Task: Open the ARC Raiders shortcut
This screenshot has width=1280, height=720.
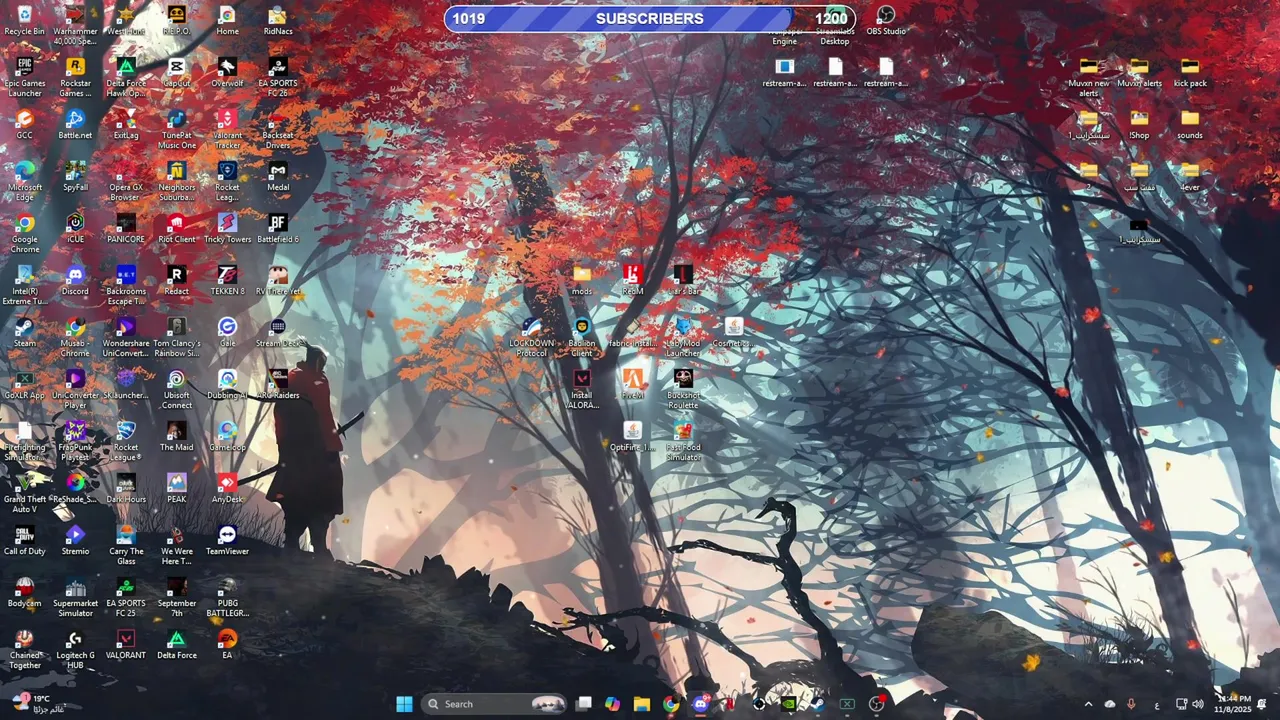Action: pos(278,384)
